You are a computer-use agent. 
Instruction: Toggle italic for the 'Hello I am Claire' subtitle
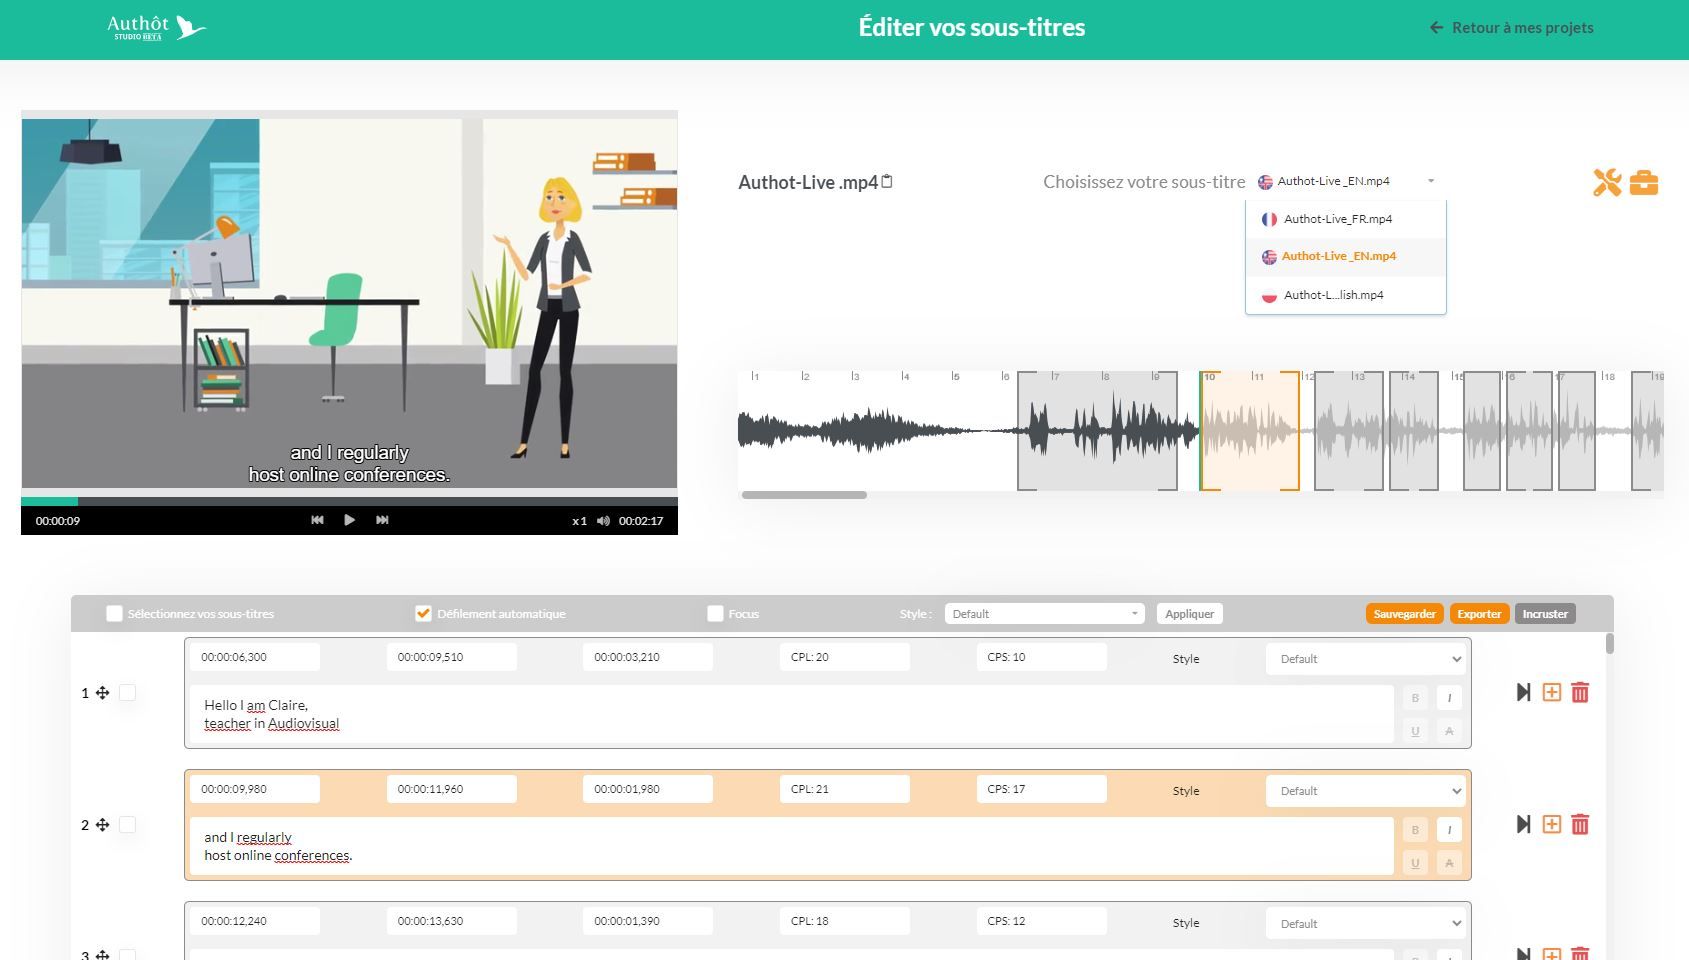[x=1449, y=698]
